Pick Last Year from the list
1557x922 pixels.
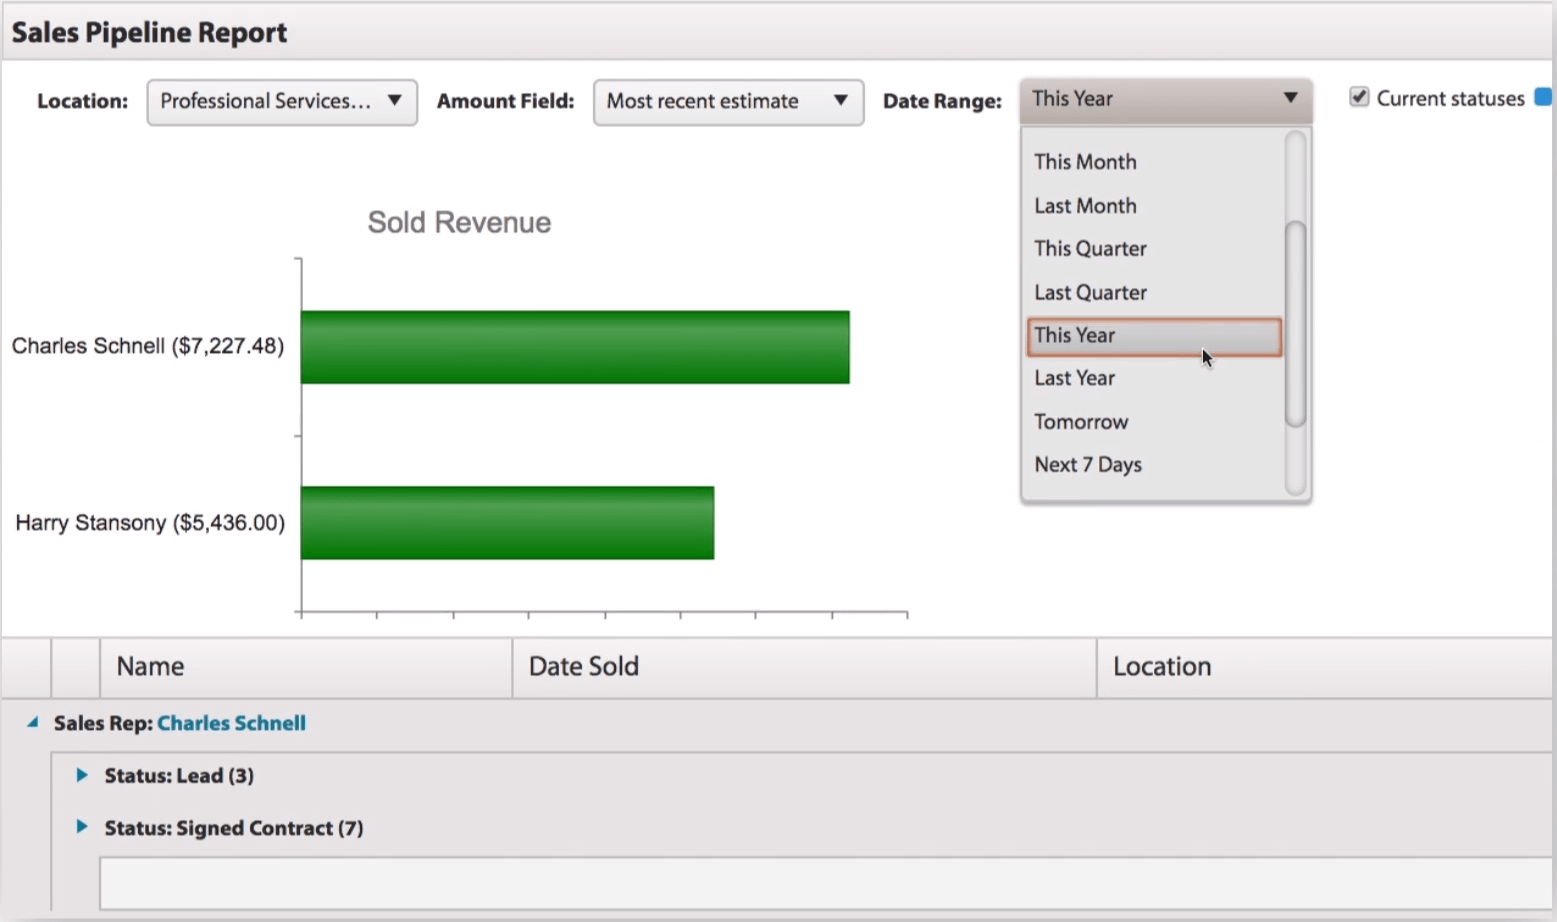(x=1074, y=379)
